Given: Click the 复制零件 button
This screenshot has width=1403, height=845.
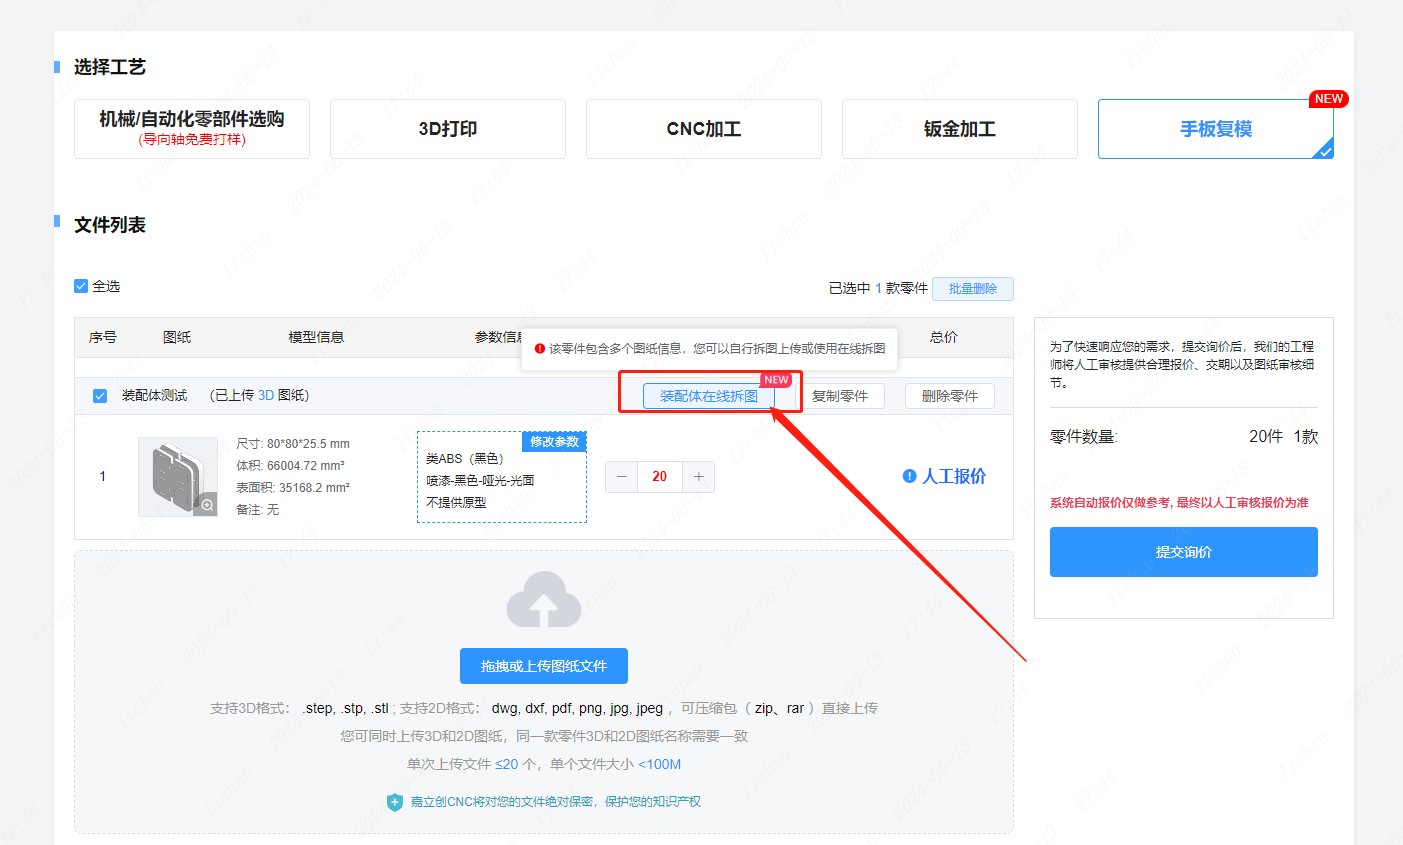Looking at the screenshot, I should pyautogui.click(x=839, y=396).
